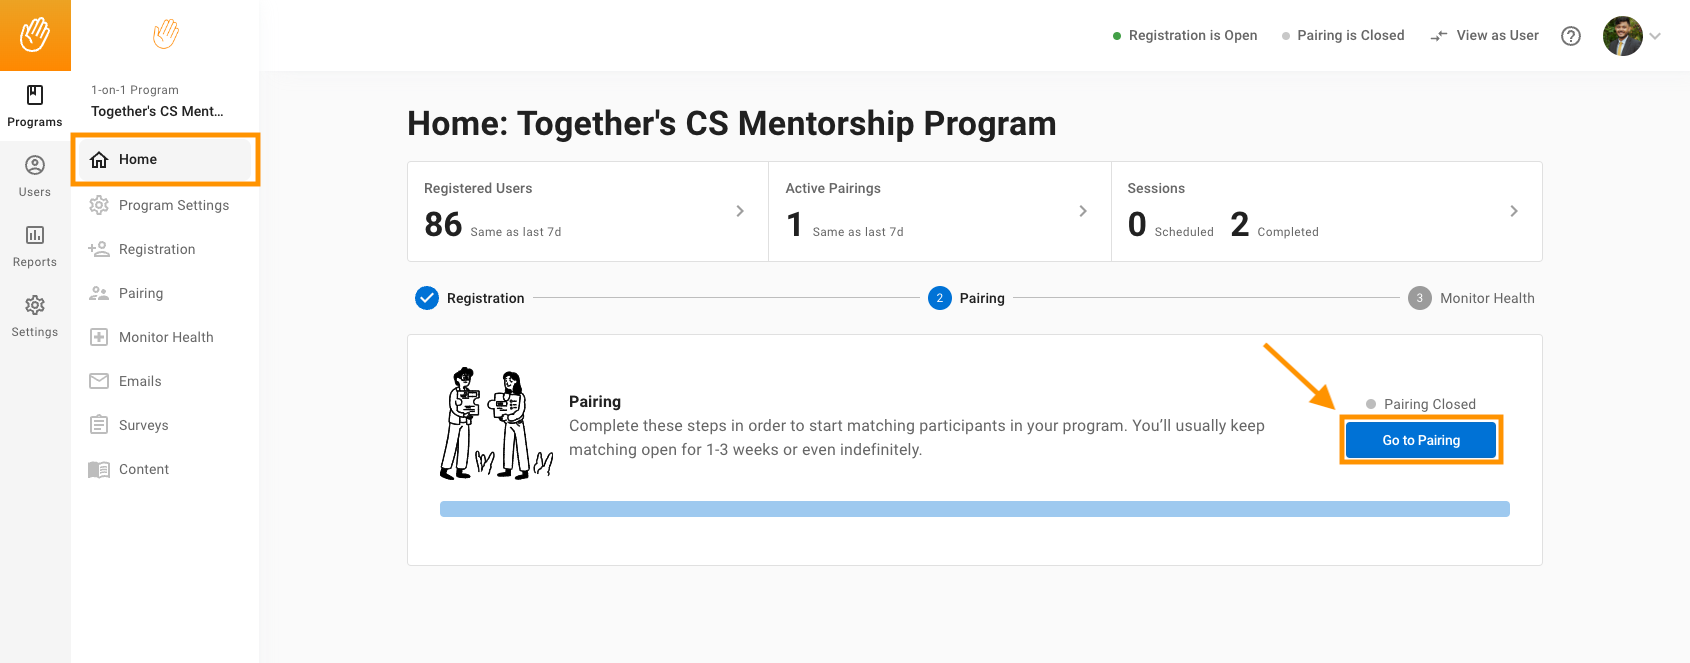Open Reports from the left rail
This screenshot has width=1690, height=663.
[x=35, y=246]
